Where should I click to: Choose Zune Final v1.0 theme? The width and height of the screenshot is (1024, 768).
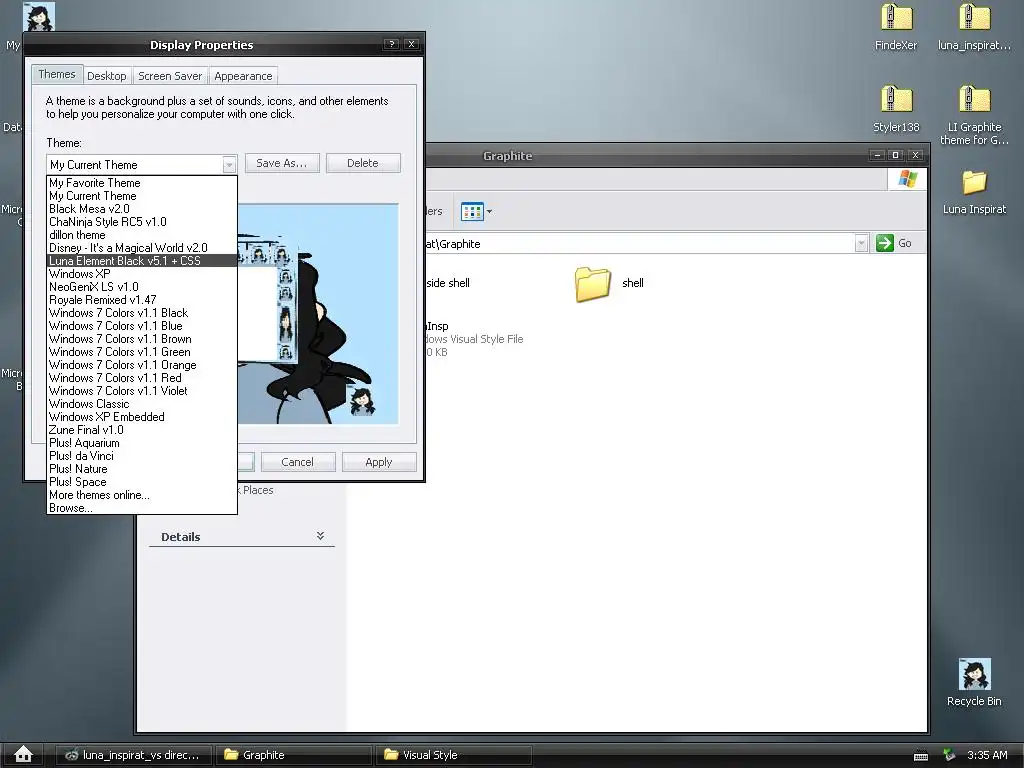(142, 430)
